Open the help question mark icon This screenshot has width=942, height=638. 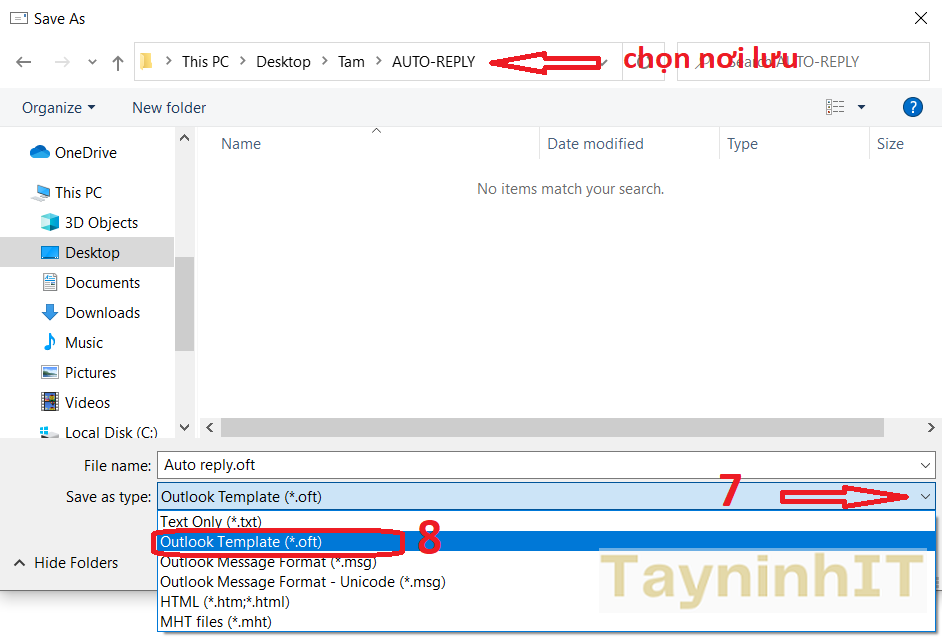pyautogui.click(x=911, y=107)
